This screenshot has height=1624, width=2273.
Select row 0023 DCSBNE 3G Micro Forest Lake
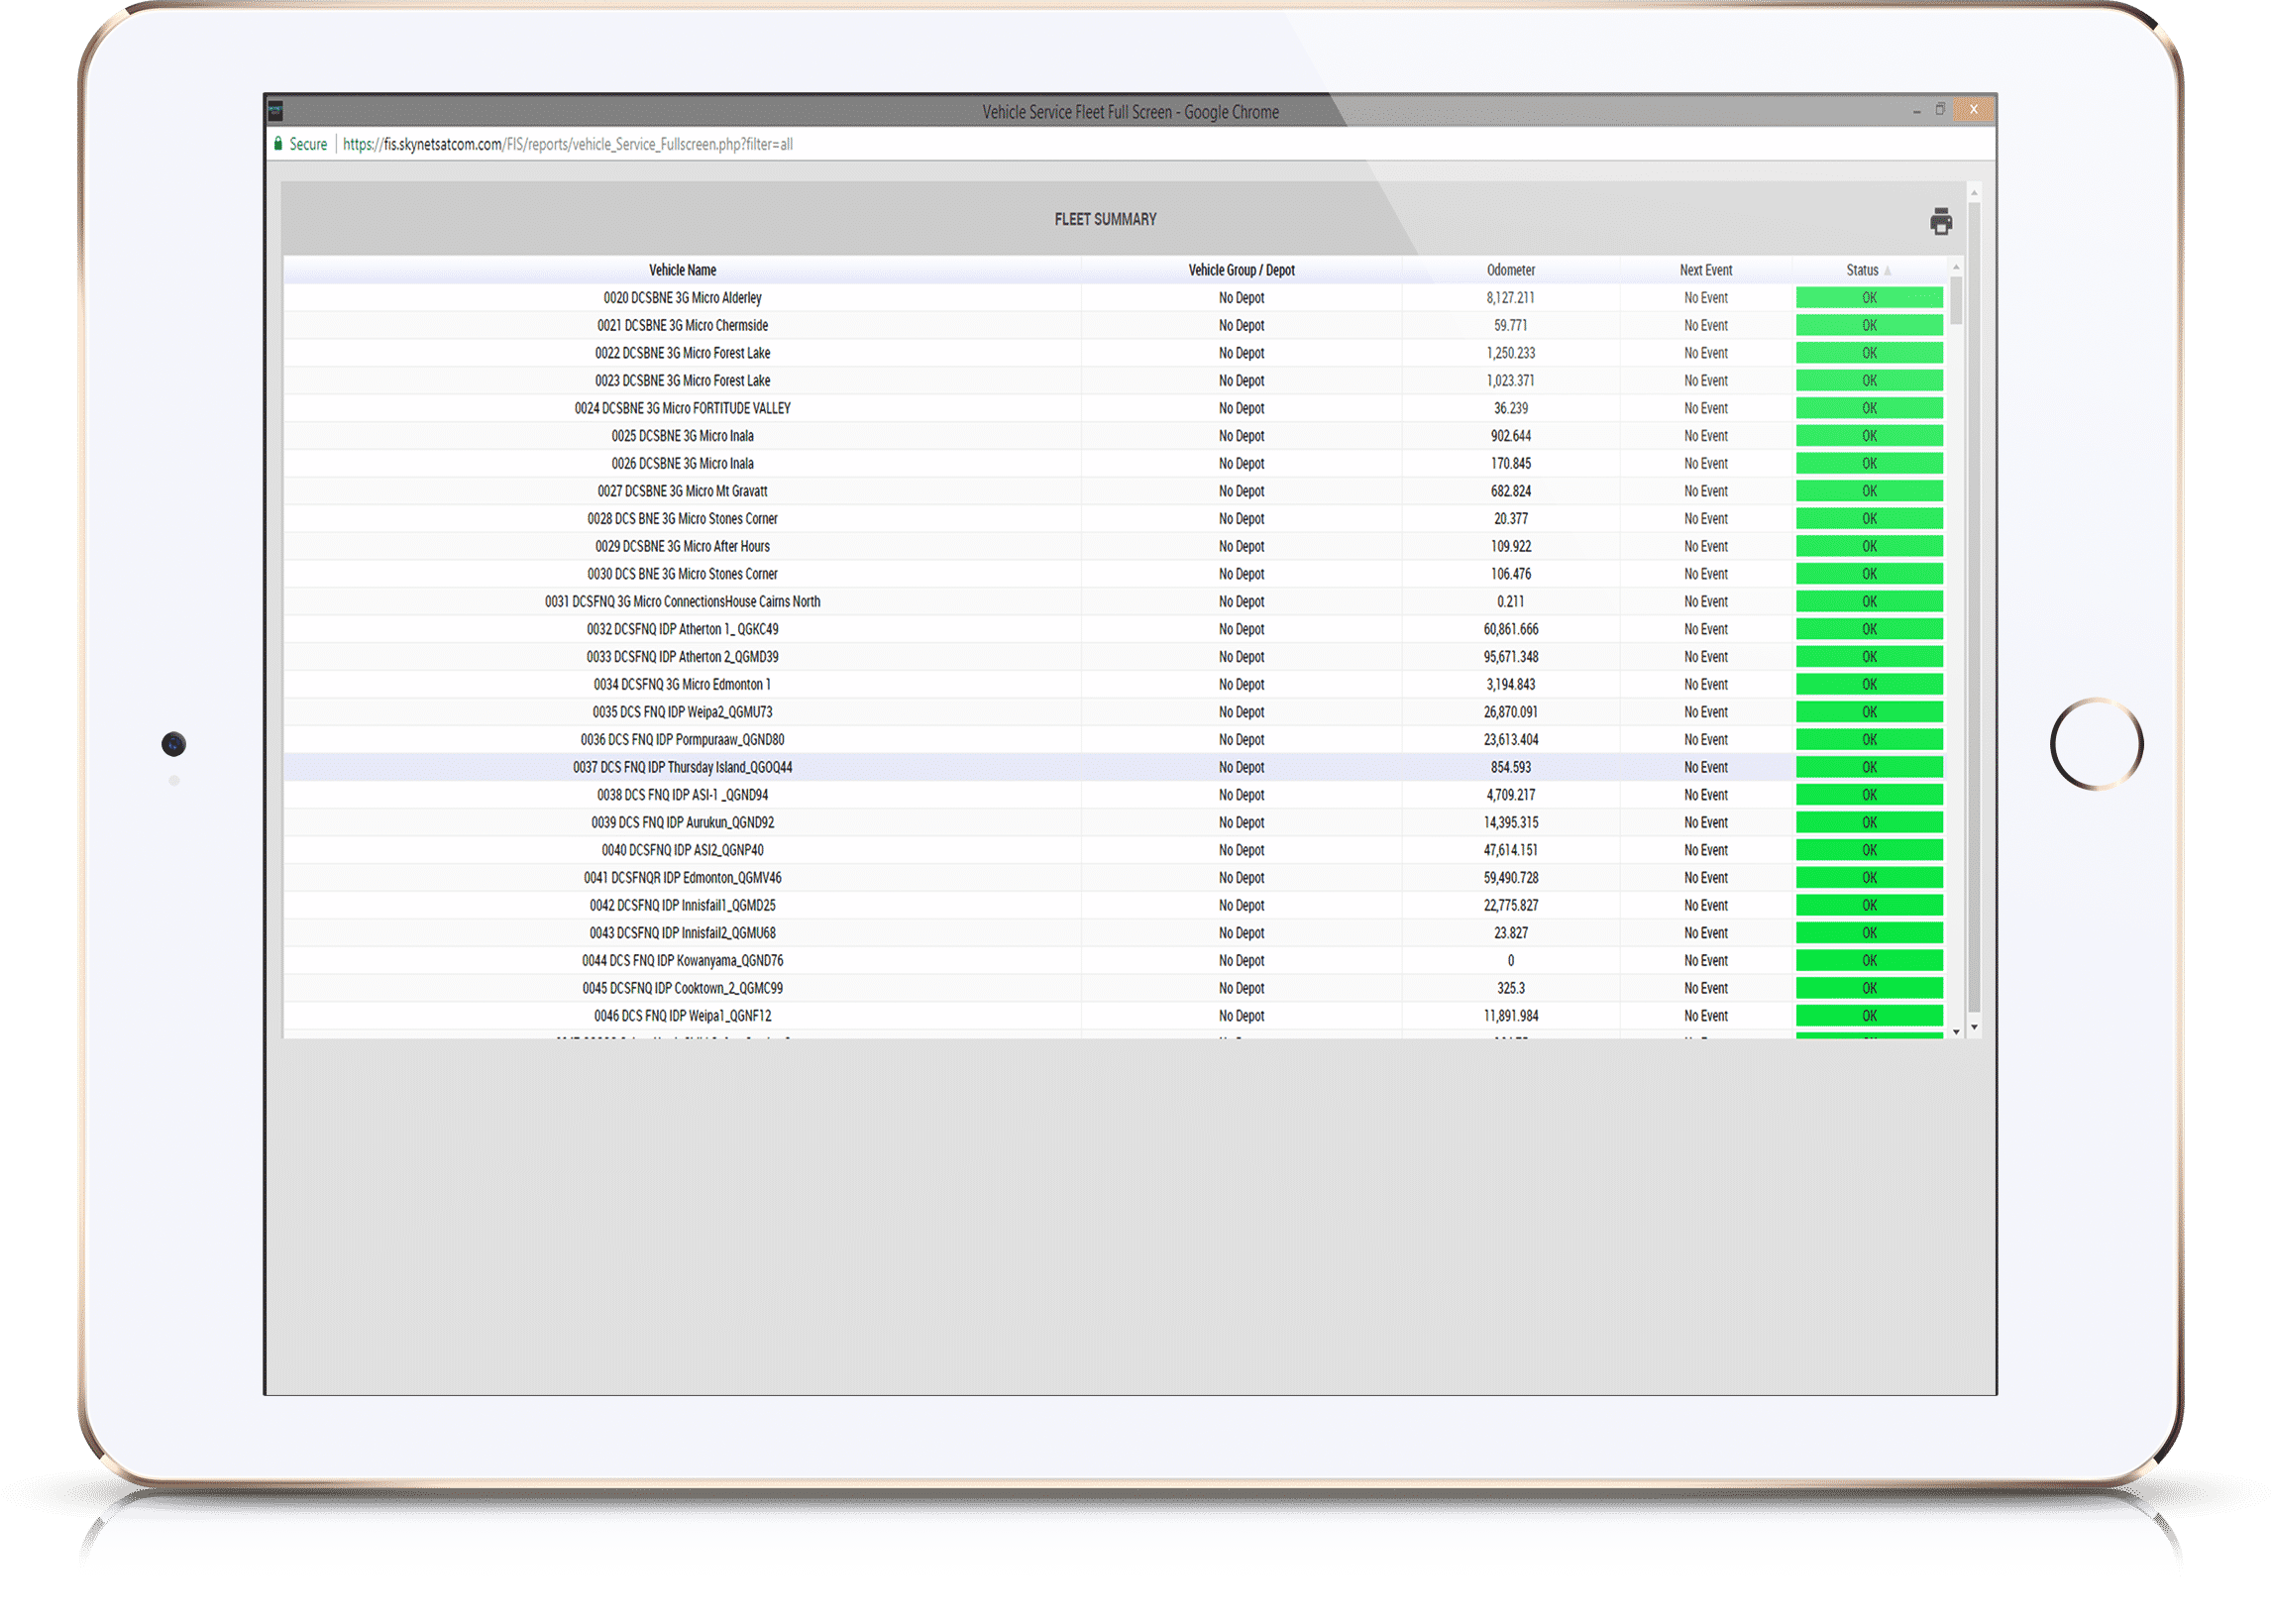pyautogui.click(x=1114, y=381)
